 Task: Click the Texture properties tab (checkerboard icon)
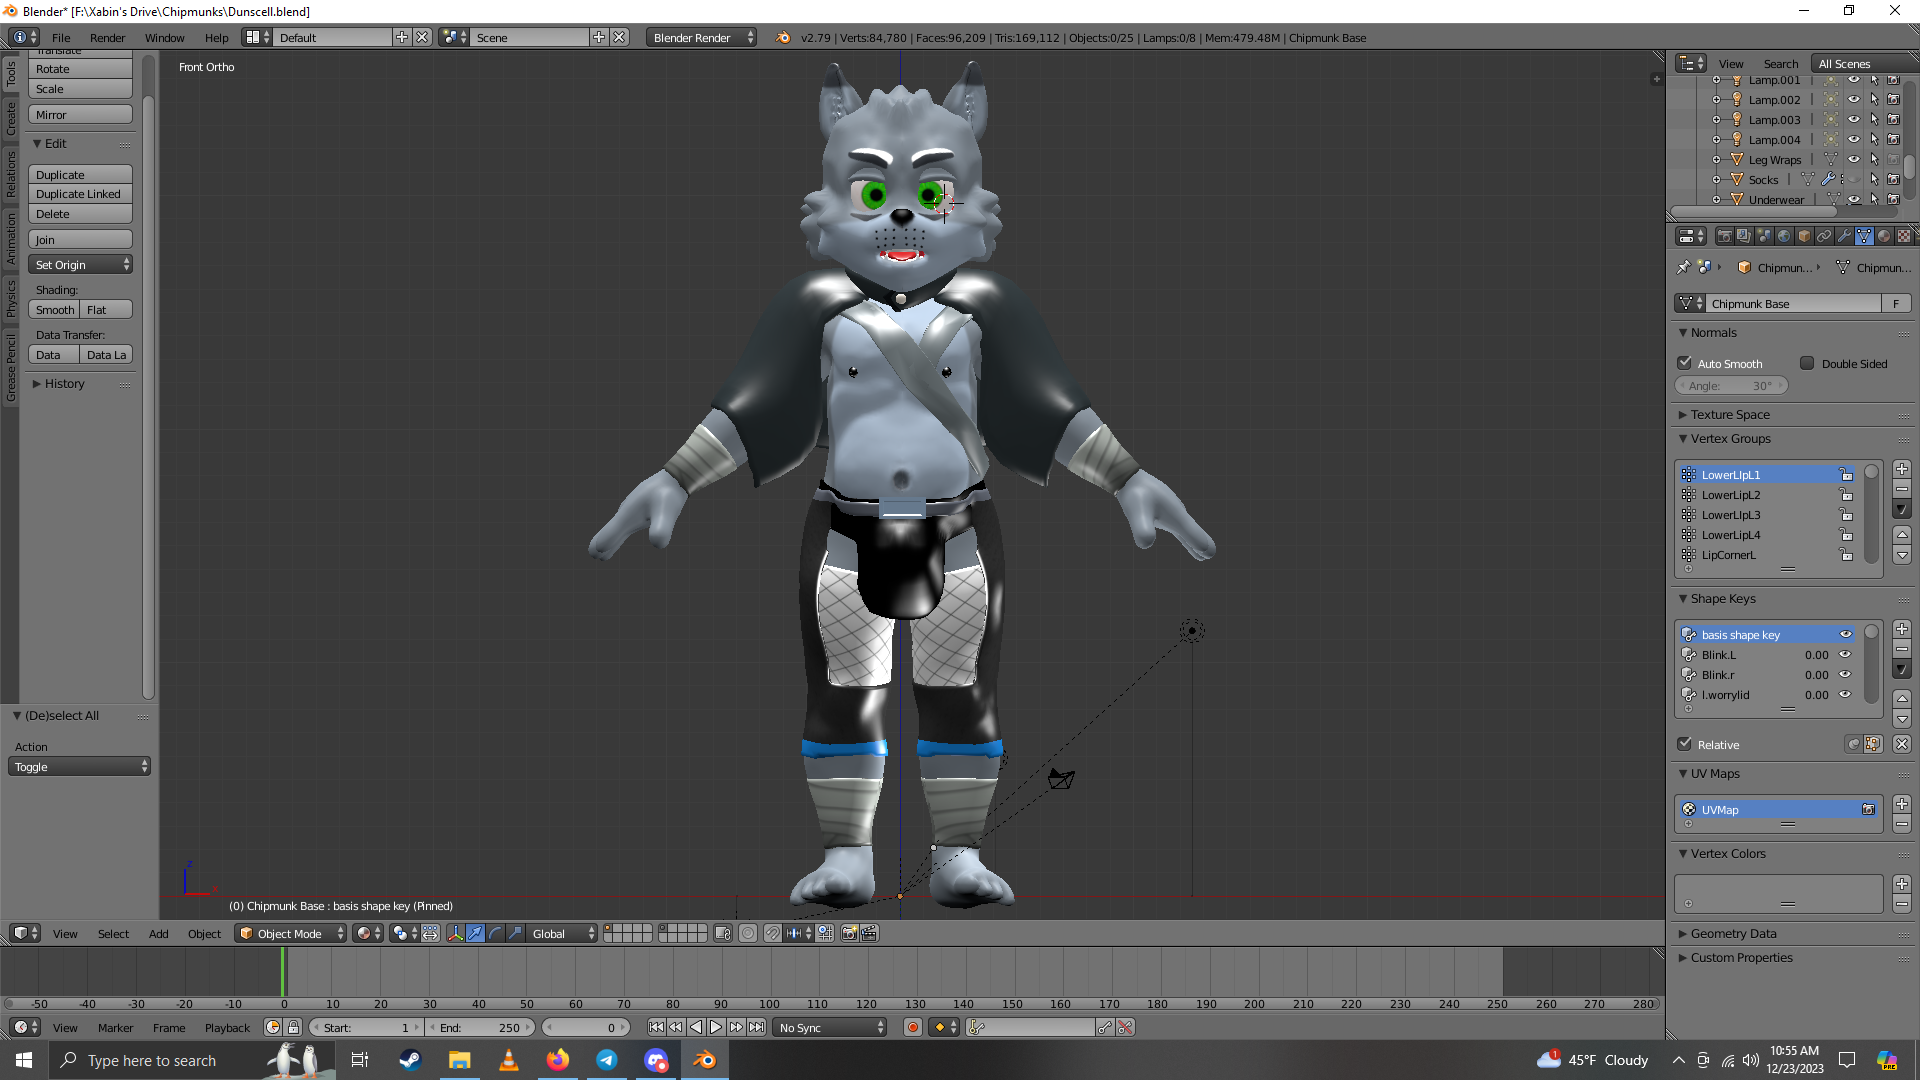point(1904,236)
